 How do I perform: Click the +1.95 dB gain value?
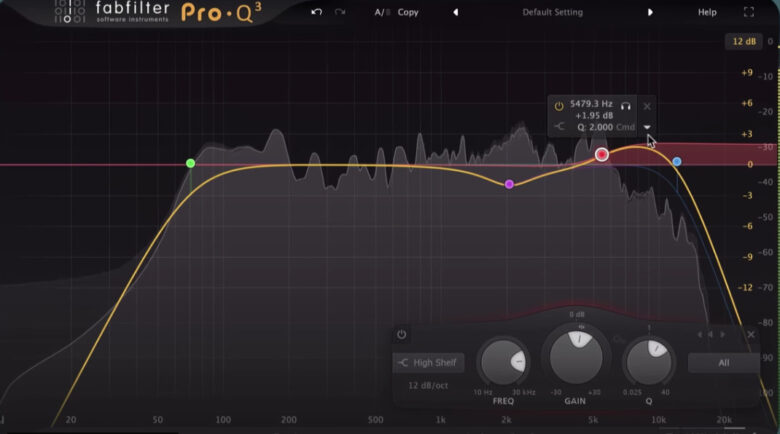click(594, 115)
